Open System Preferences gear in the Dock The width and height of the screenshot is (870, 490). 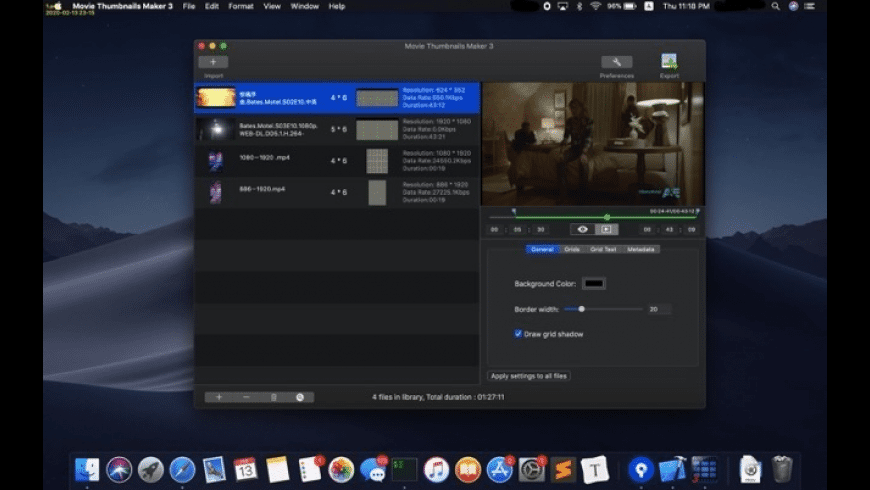coord(531,469)
